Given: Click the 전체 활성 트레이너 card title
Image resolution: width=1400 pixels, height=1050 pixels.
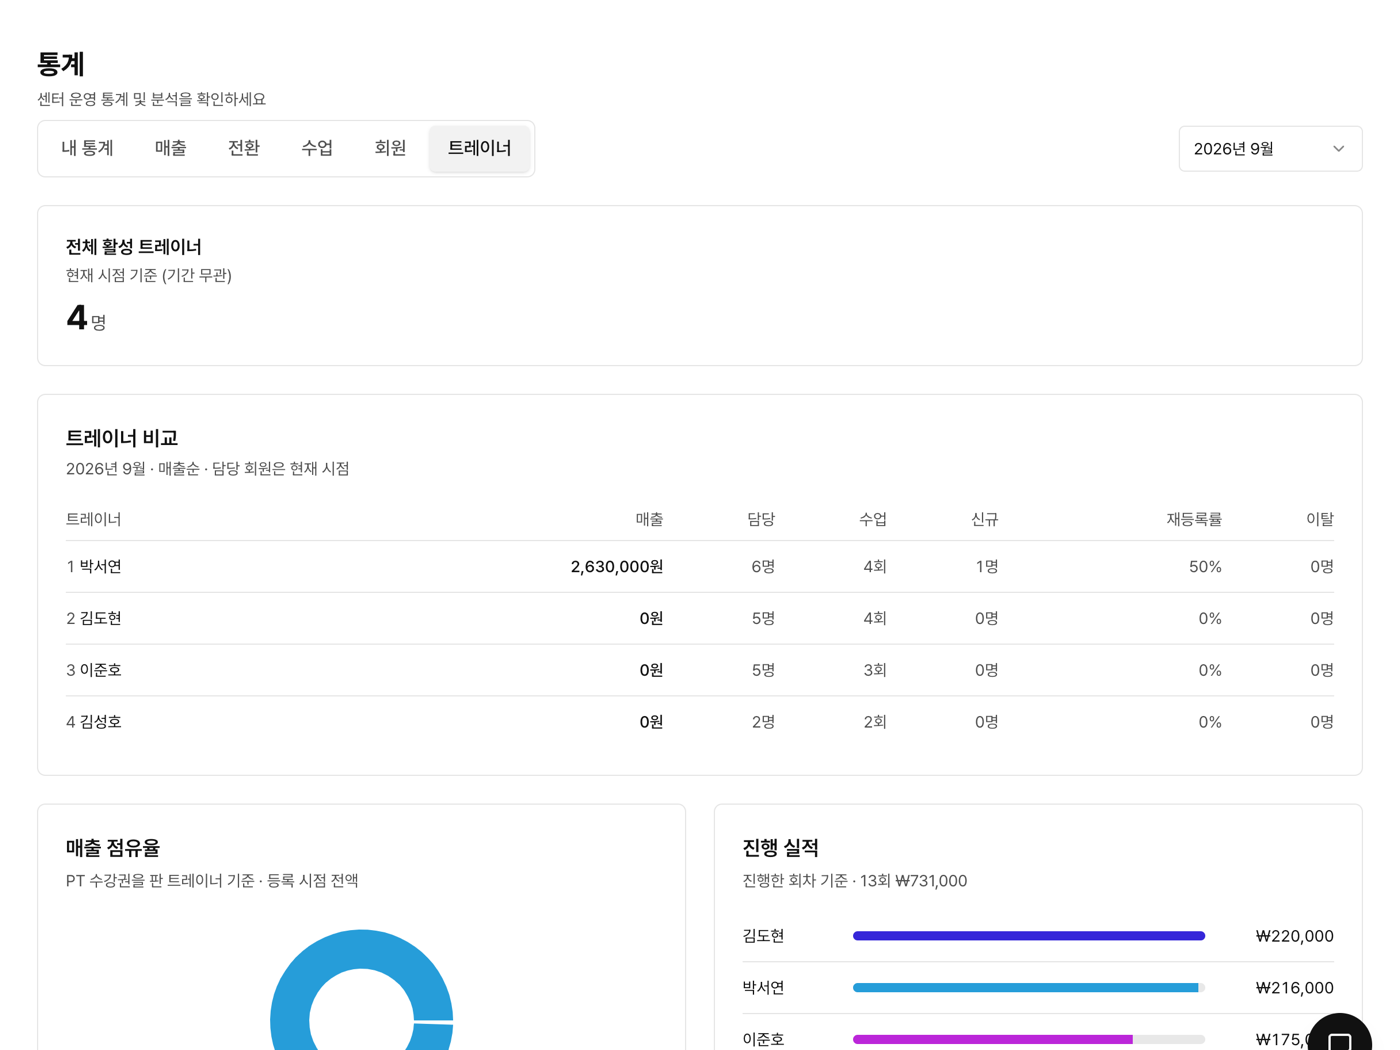Looking at the screenshot, I should pos(134,247).
